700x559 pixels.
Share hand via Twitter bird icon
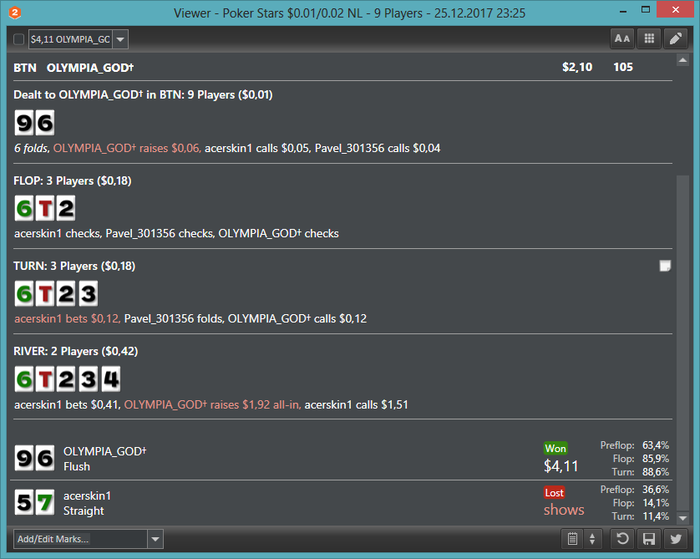click(x=675, y=539)
